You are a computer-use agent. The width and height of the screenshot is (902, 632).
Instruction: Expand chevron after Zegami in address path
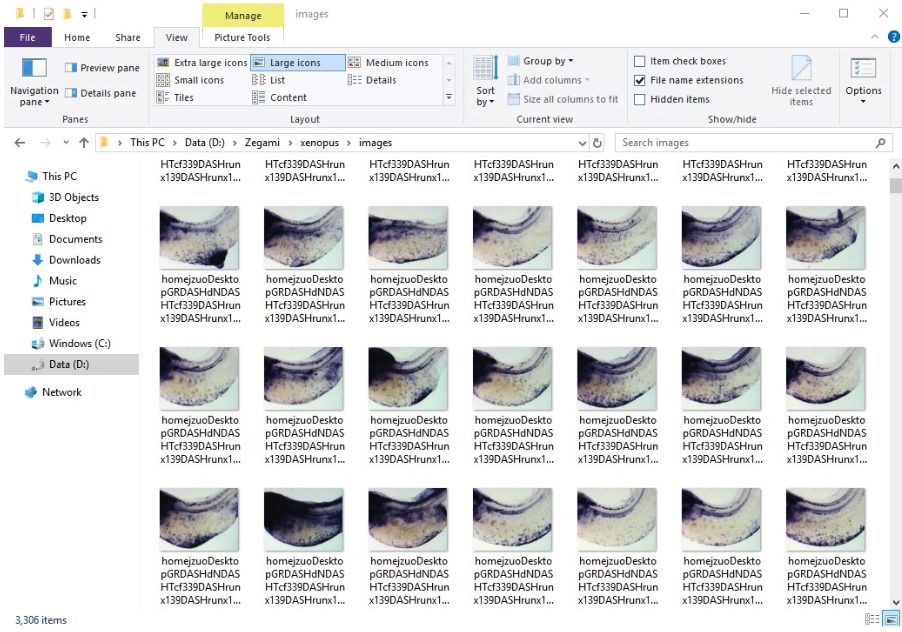(x=290, y=143)
